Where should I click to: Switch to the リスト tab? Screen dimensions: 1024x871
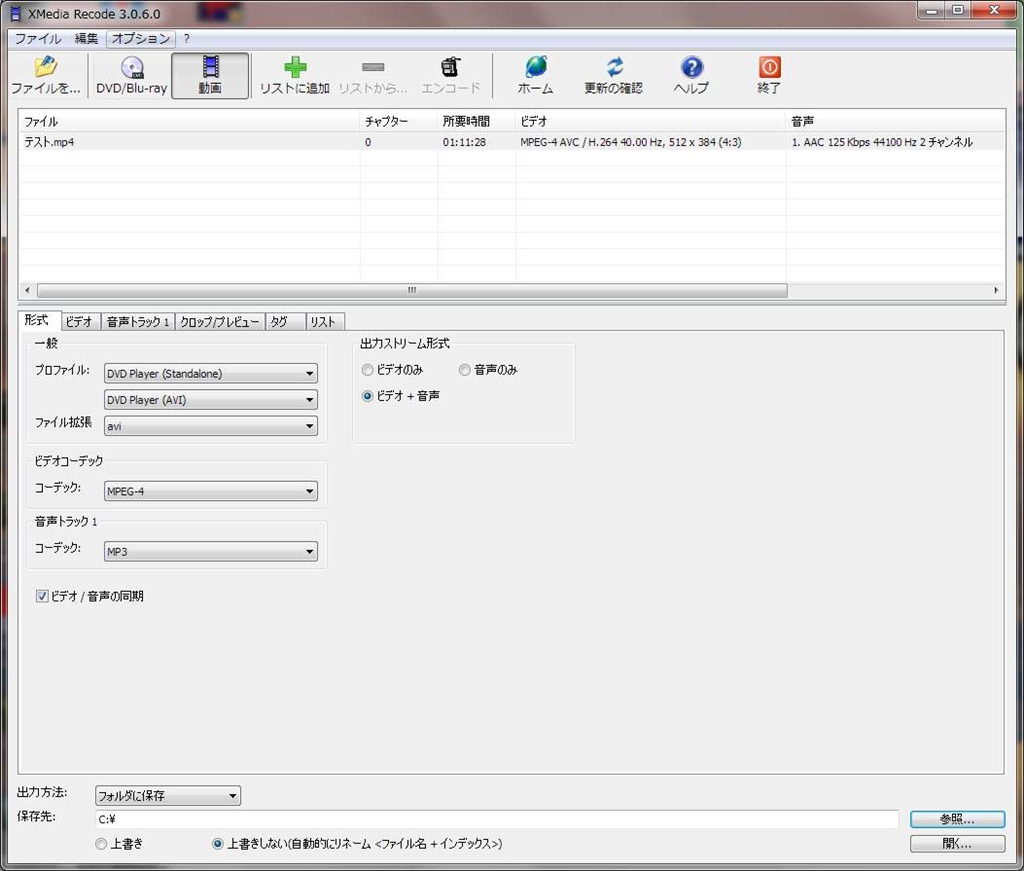click(x=323, y=322)
